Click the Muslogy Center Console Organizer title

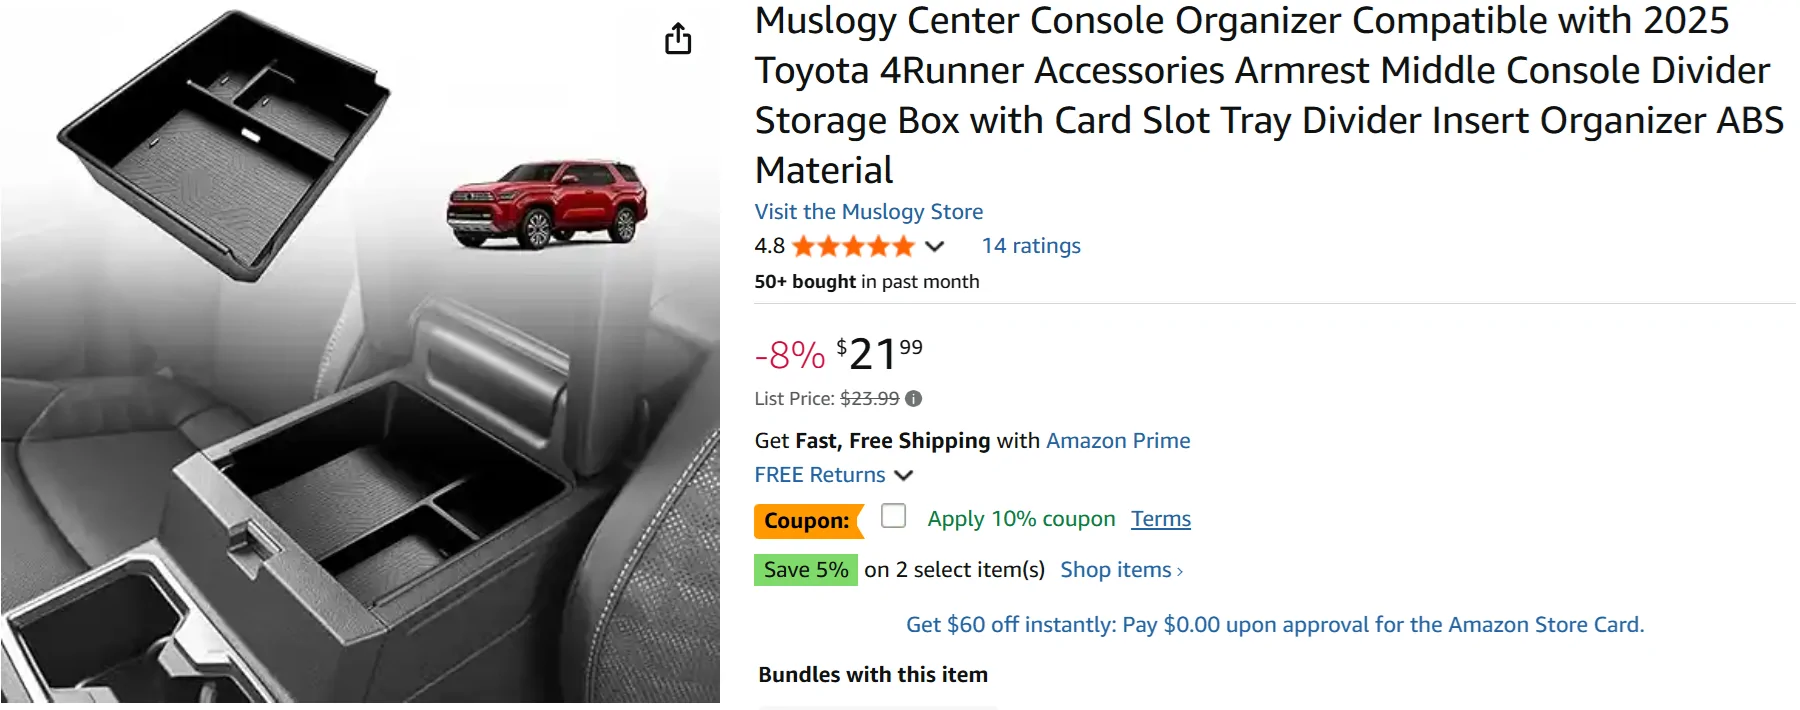[x=1268, y=95]
